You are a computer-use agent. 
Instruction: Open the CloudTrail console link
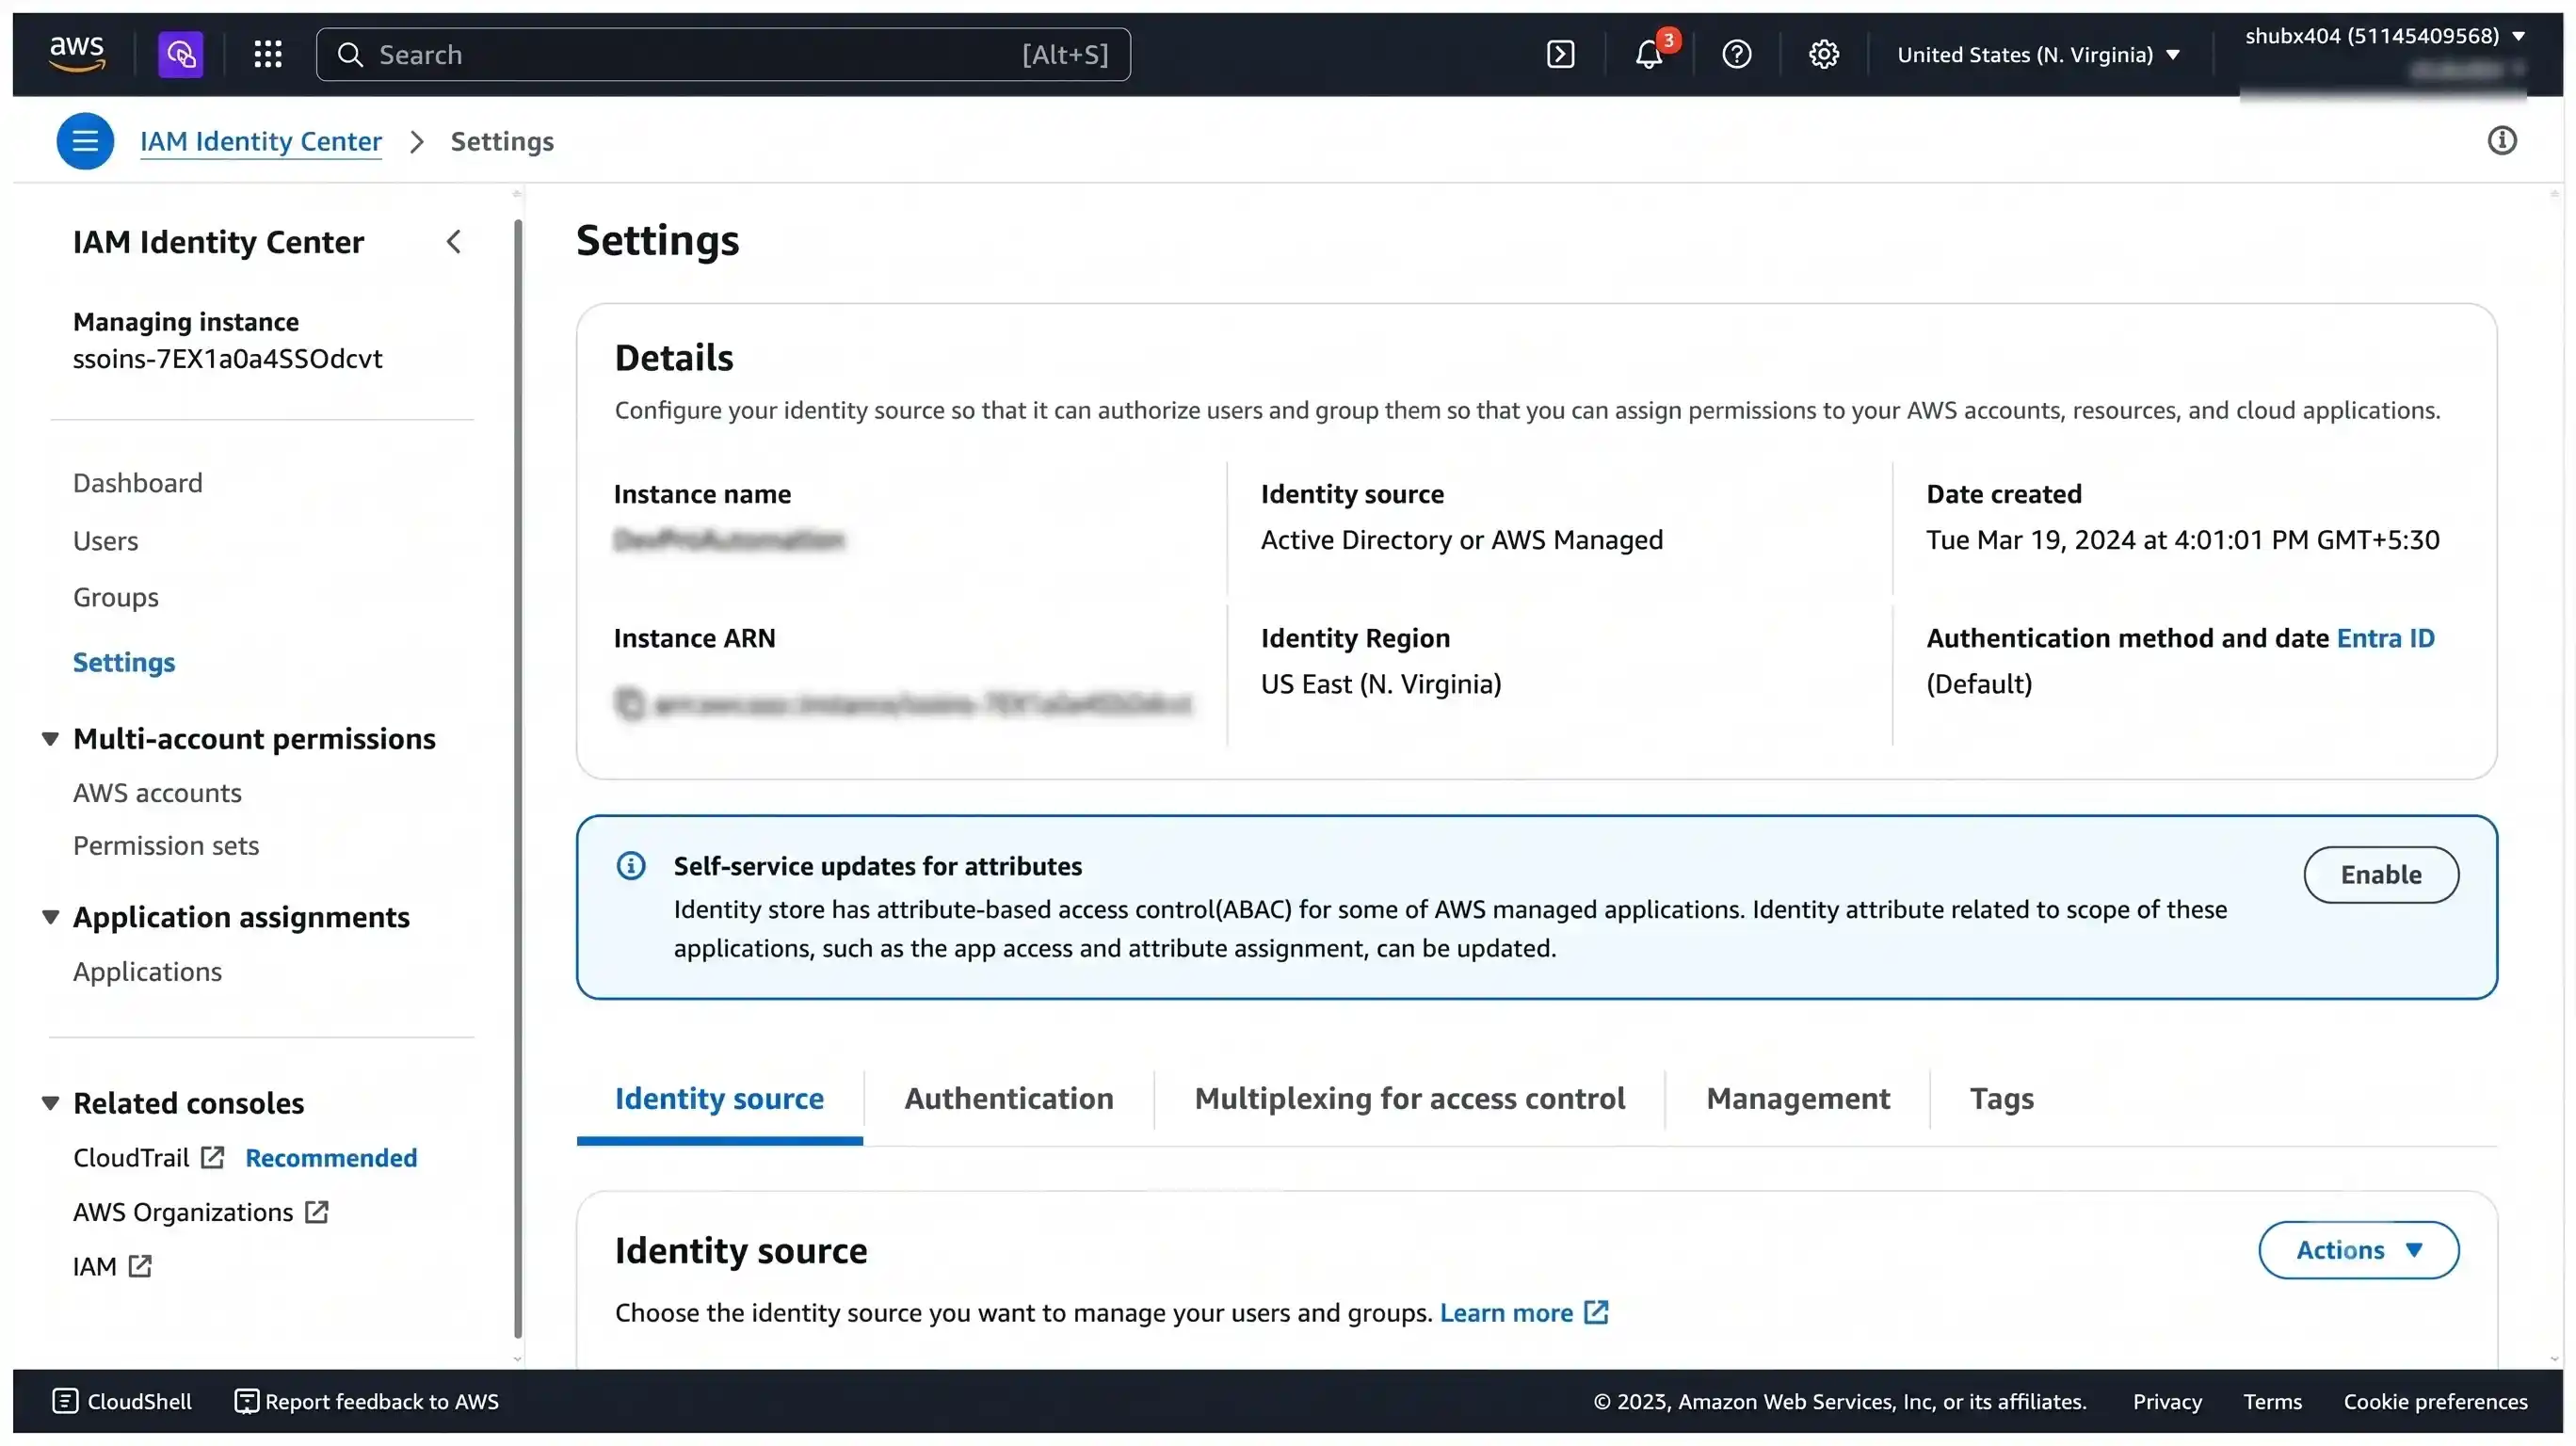click(x=131, y=1157)
